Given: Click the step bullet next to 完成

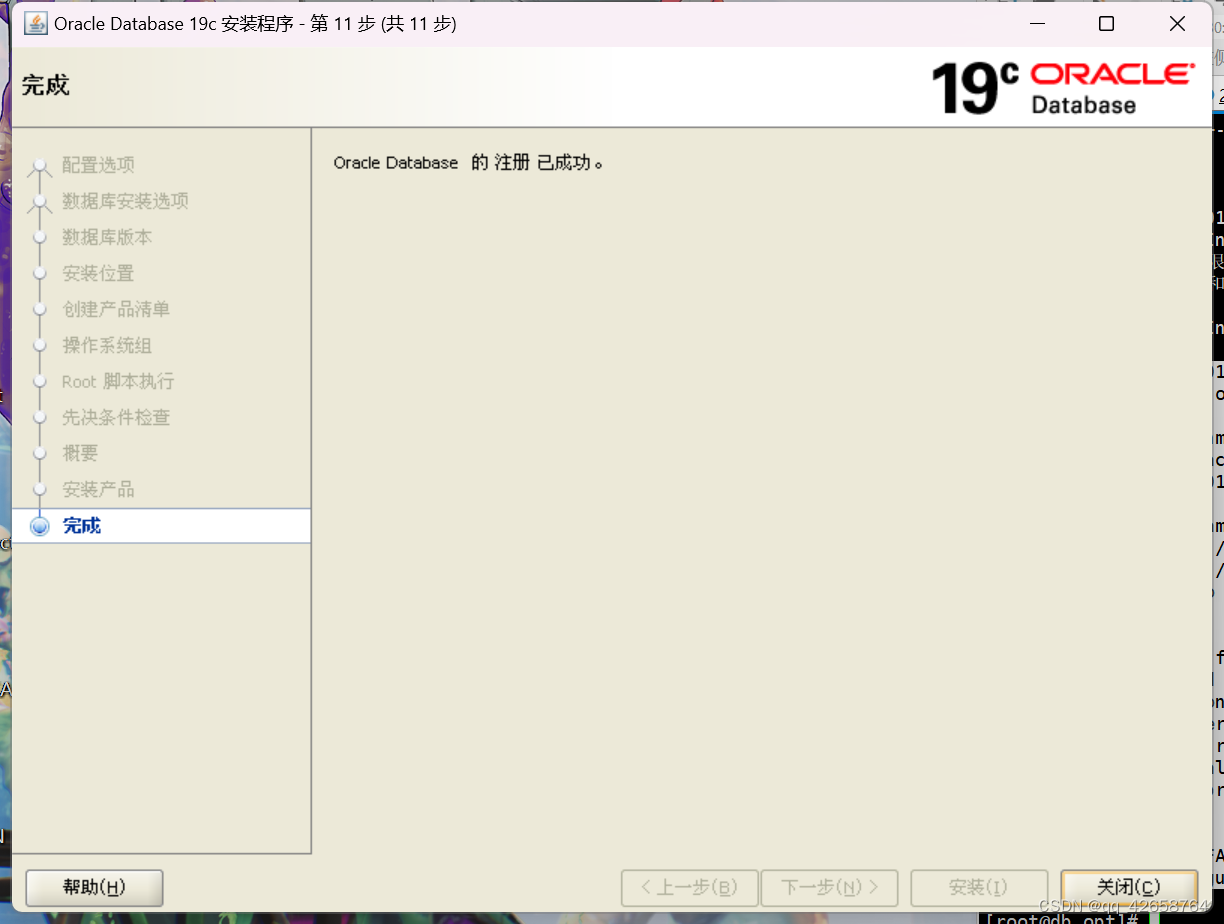Looking at the screenshot, I should pyautogui.click(x=40, y=526).
